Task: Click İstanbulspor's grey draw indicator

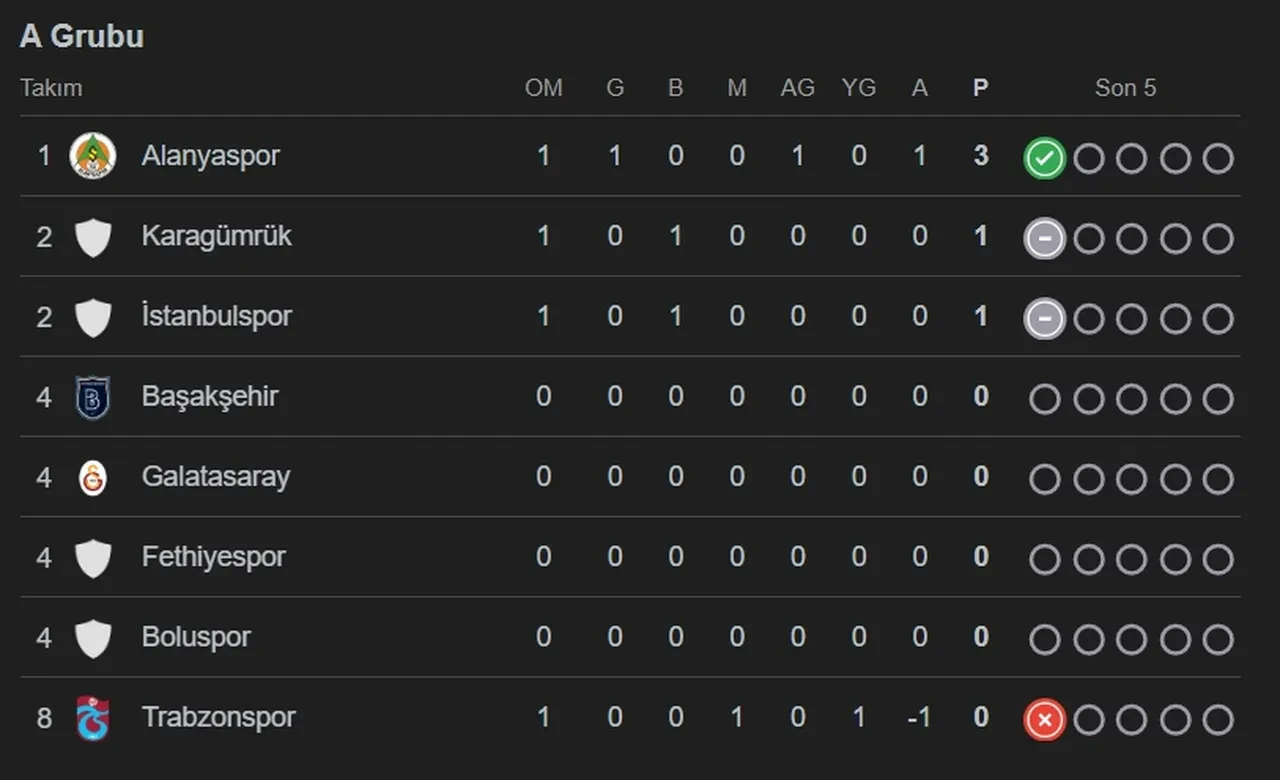Action: click(x=1044, y=319)
